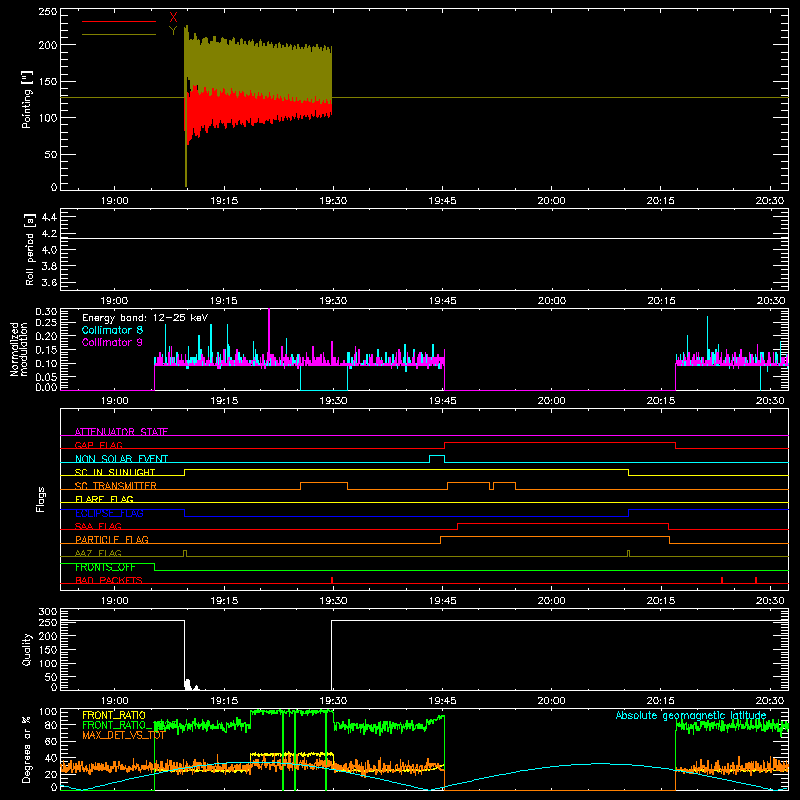Screen dimensions: 800x800
Task: Click the 0.05 value on modulation axis
Action: (x=46, y=377)
